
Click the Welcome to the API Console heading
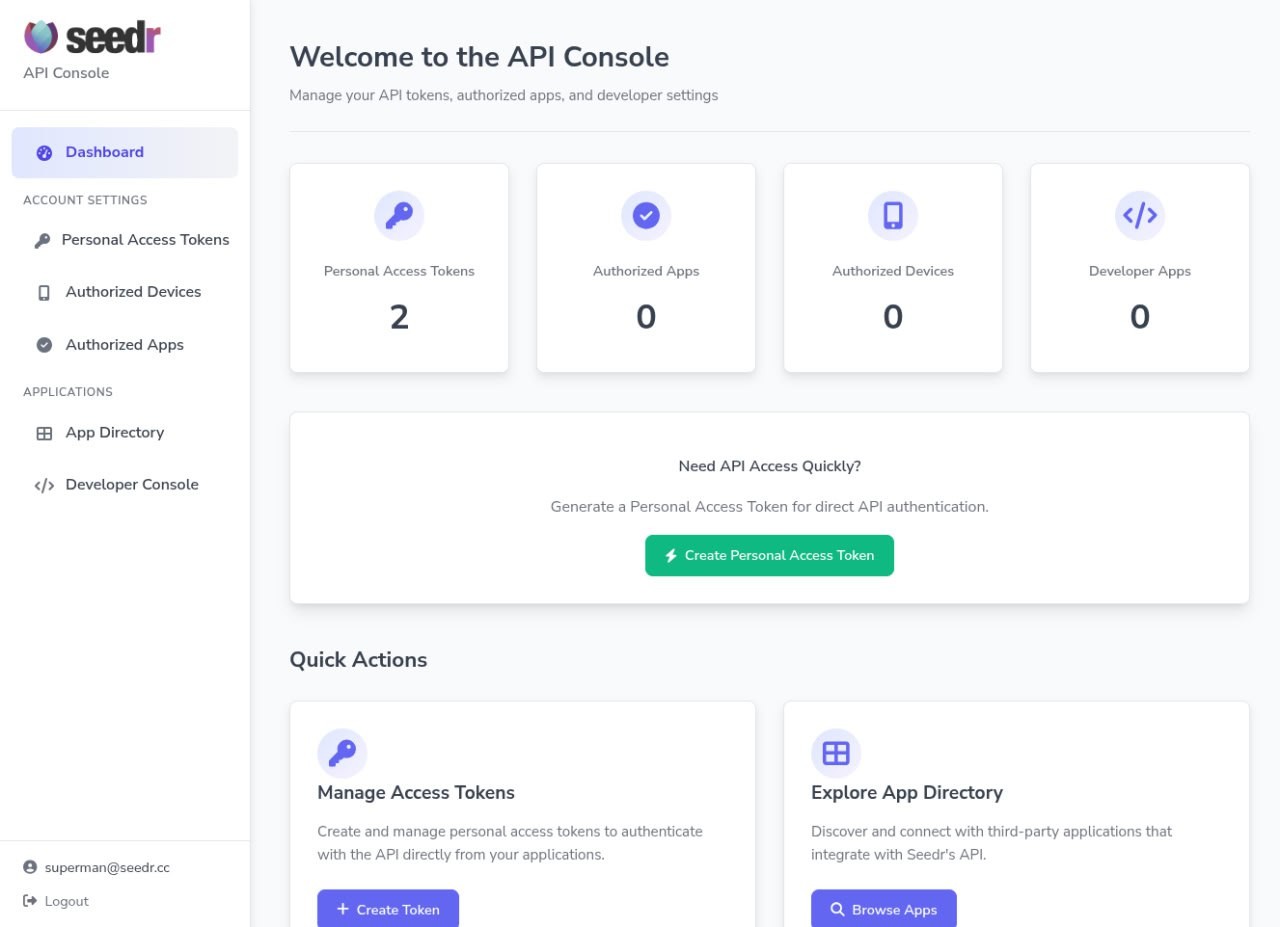pos(479,57)
